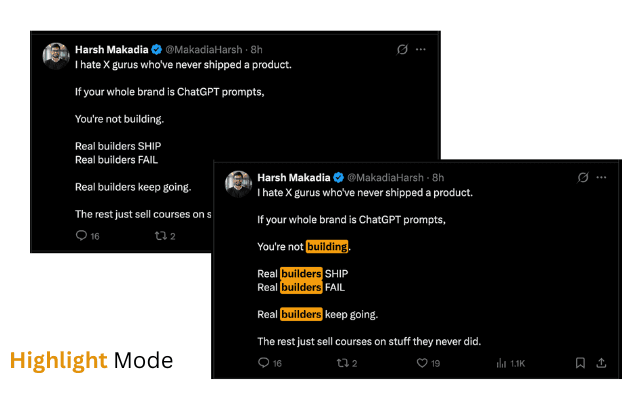Click the repost icon on the front tweet

click(x=341, y=363)
